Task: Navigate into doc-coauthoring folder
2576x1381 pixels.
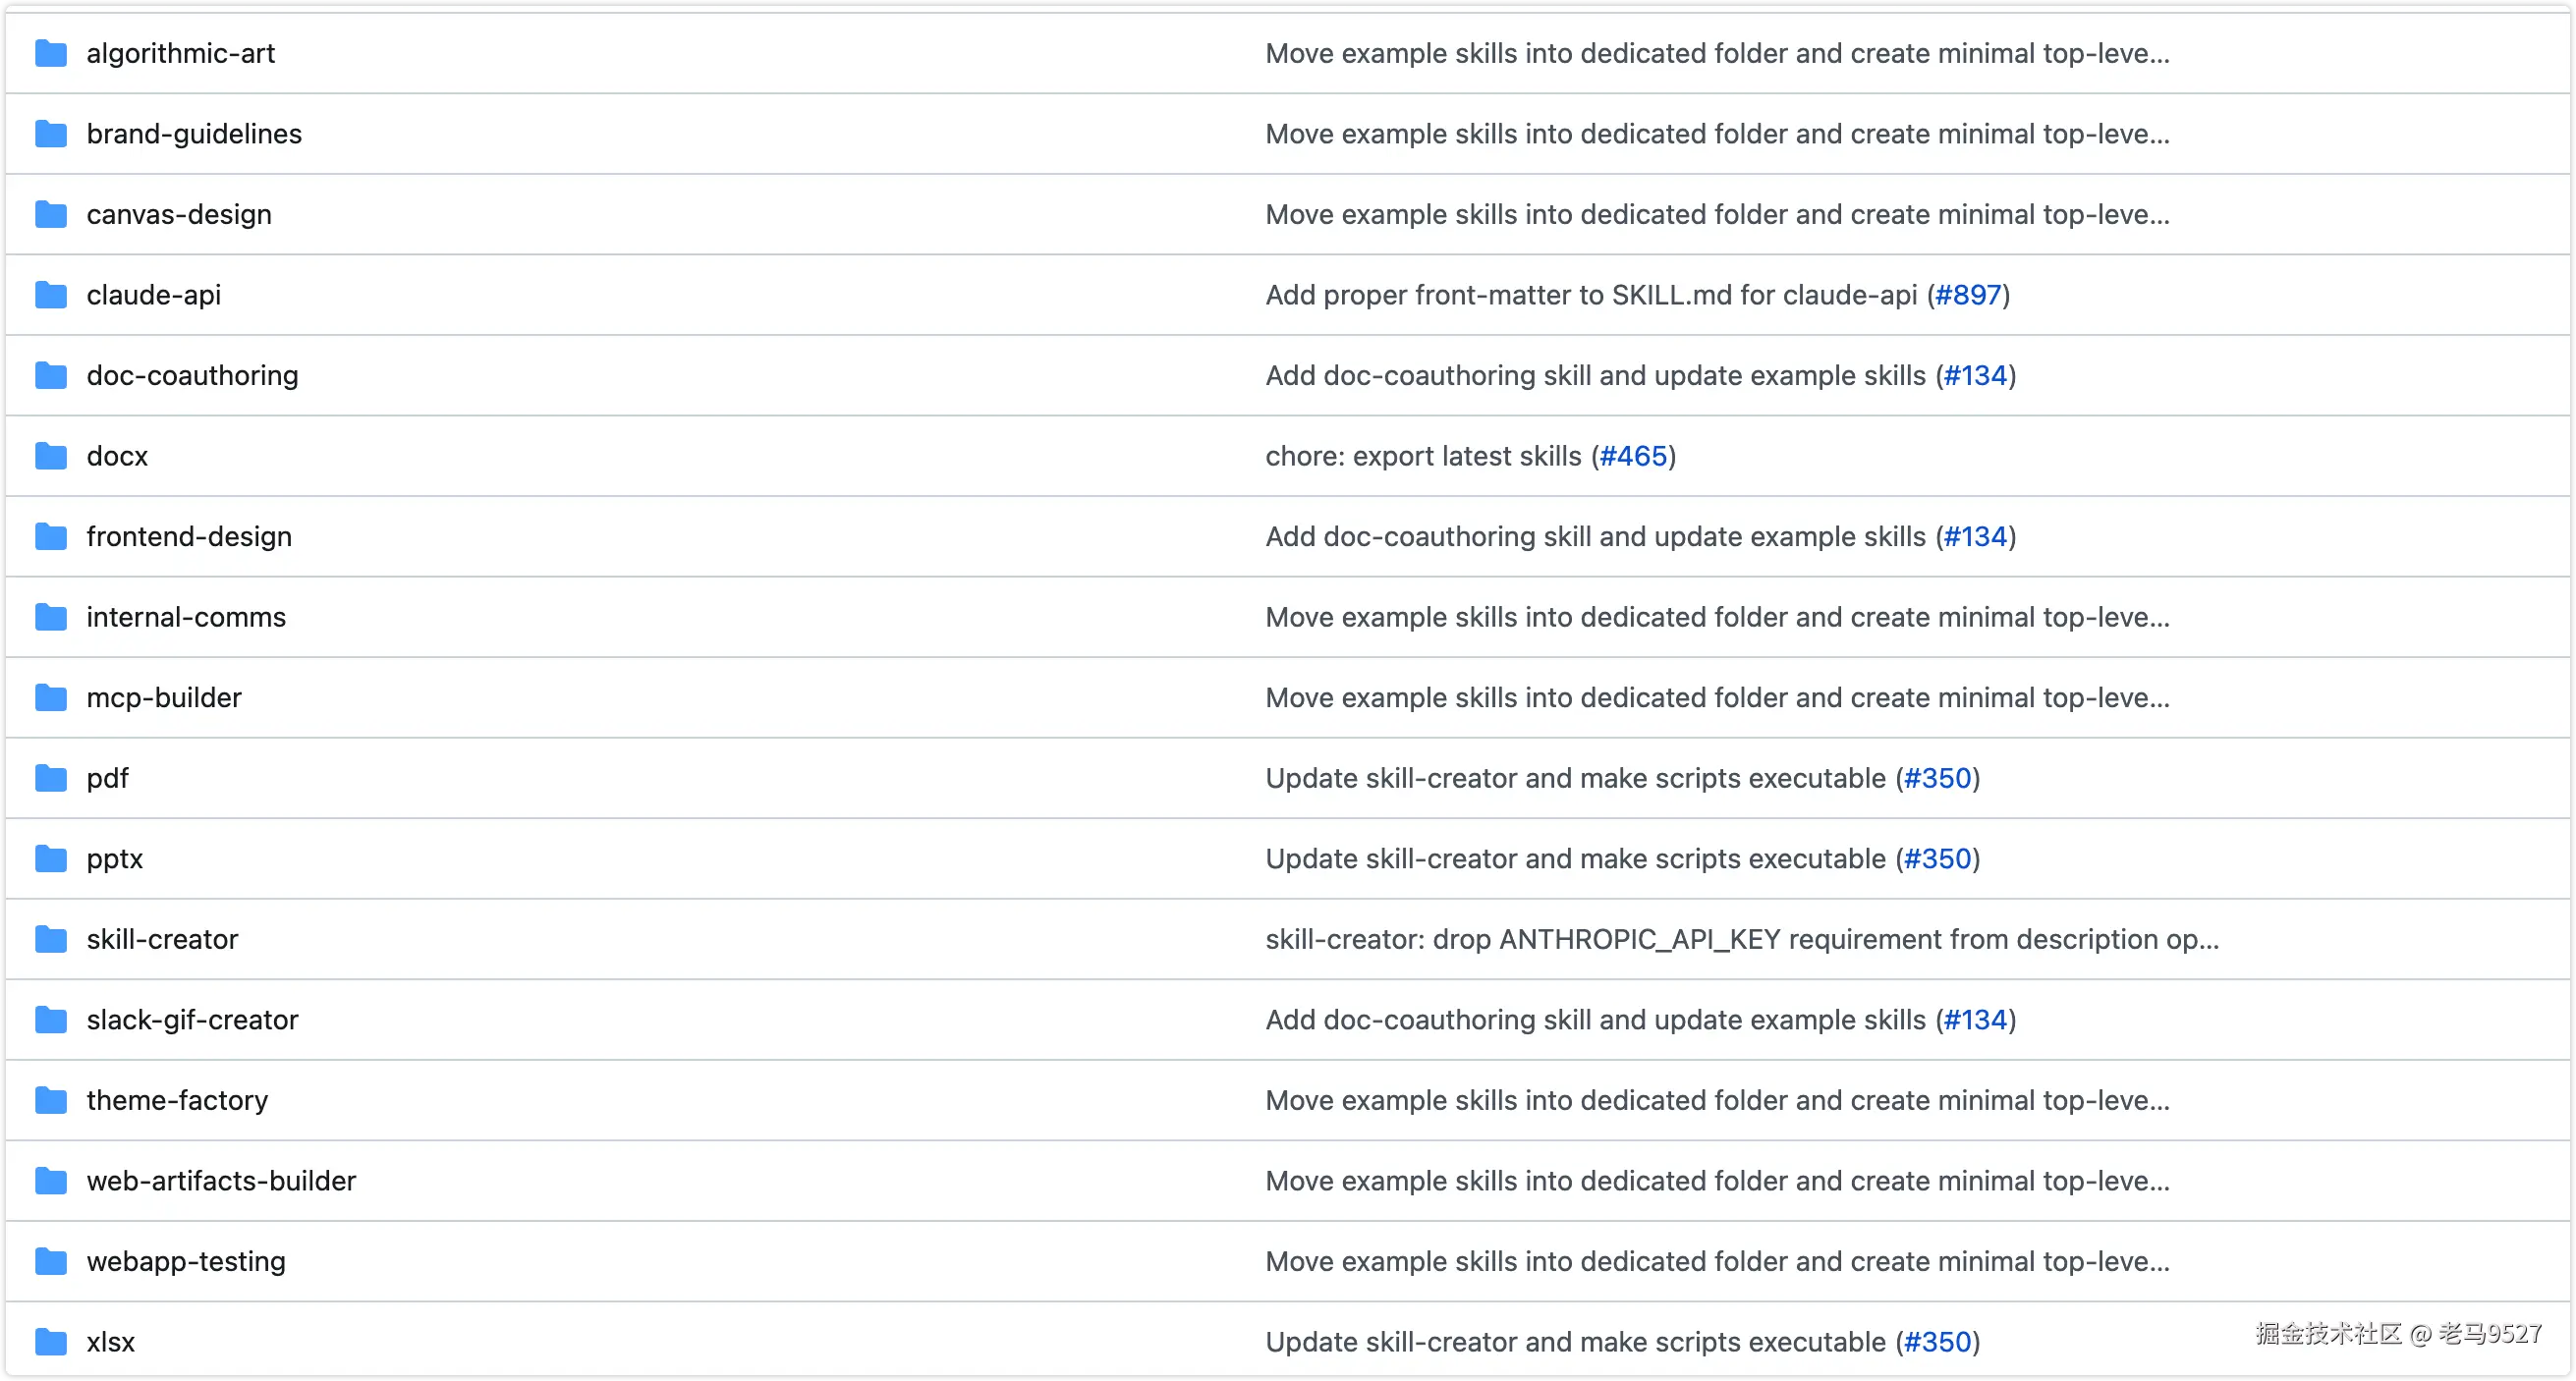Action: (x=192, y=375)
